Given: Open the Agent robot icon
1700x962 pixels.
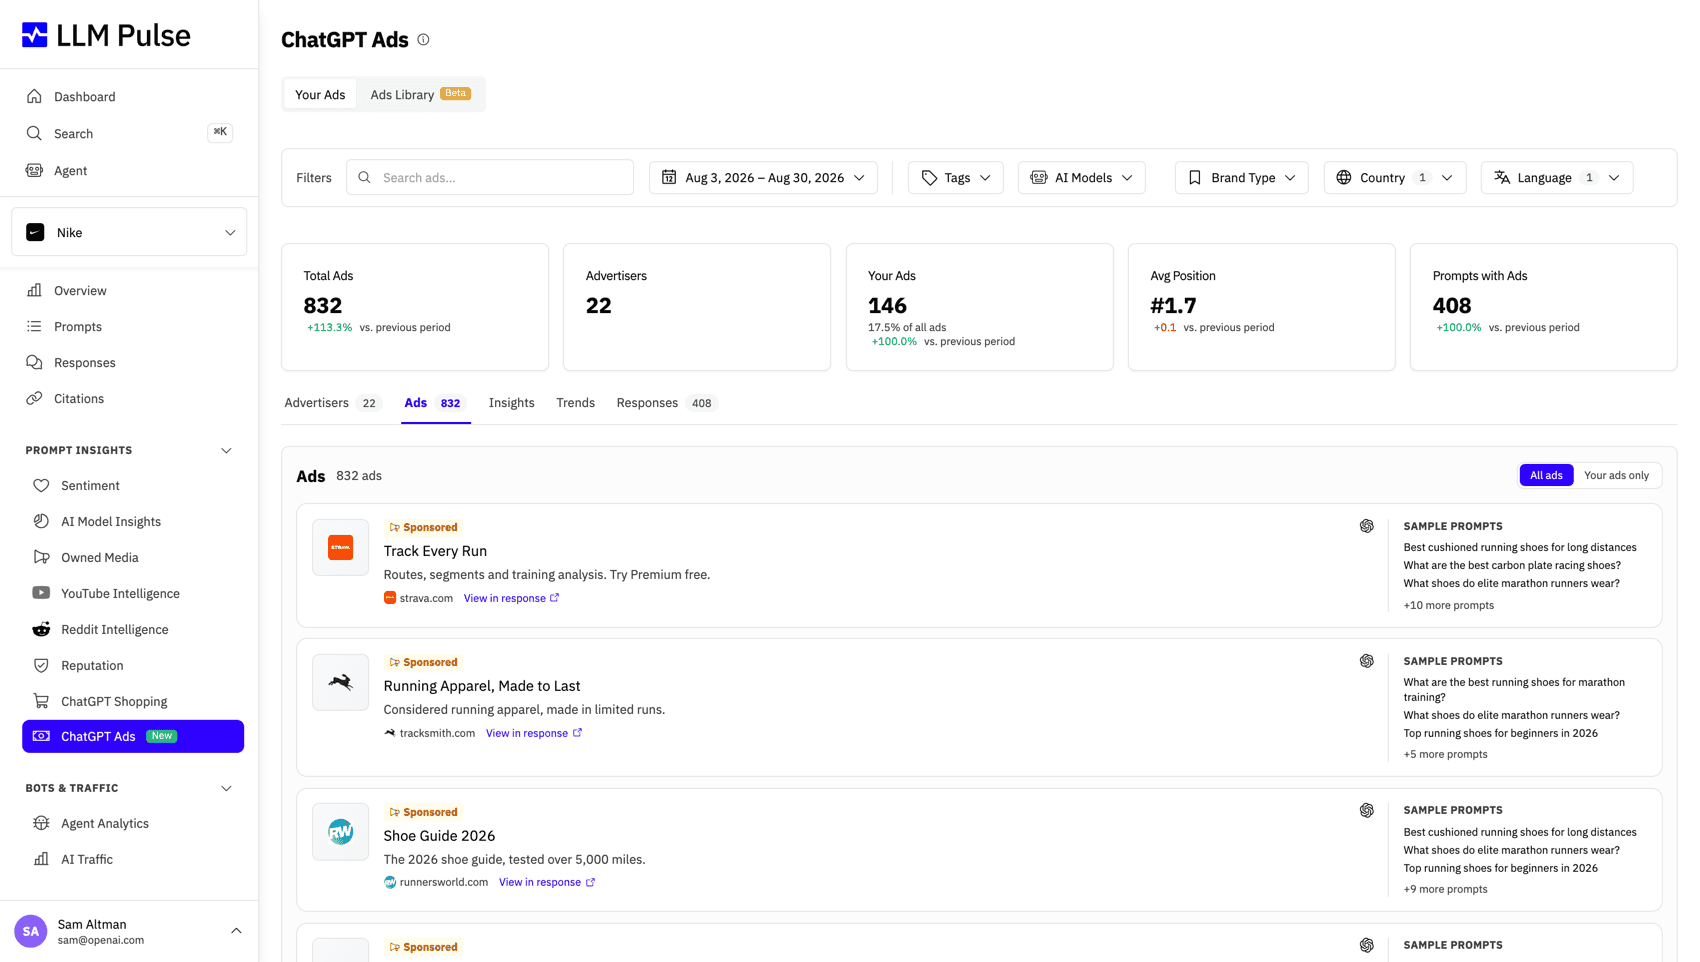Looking at the screenshot, I should 35,170.
